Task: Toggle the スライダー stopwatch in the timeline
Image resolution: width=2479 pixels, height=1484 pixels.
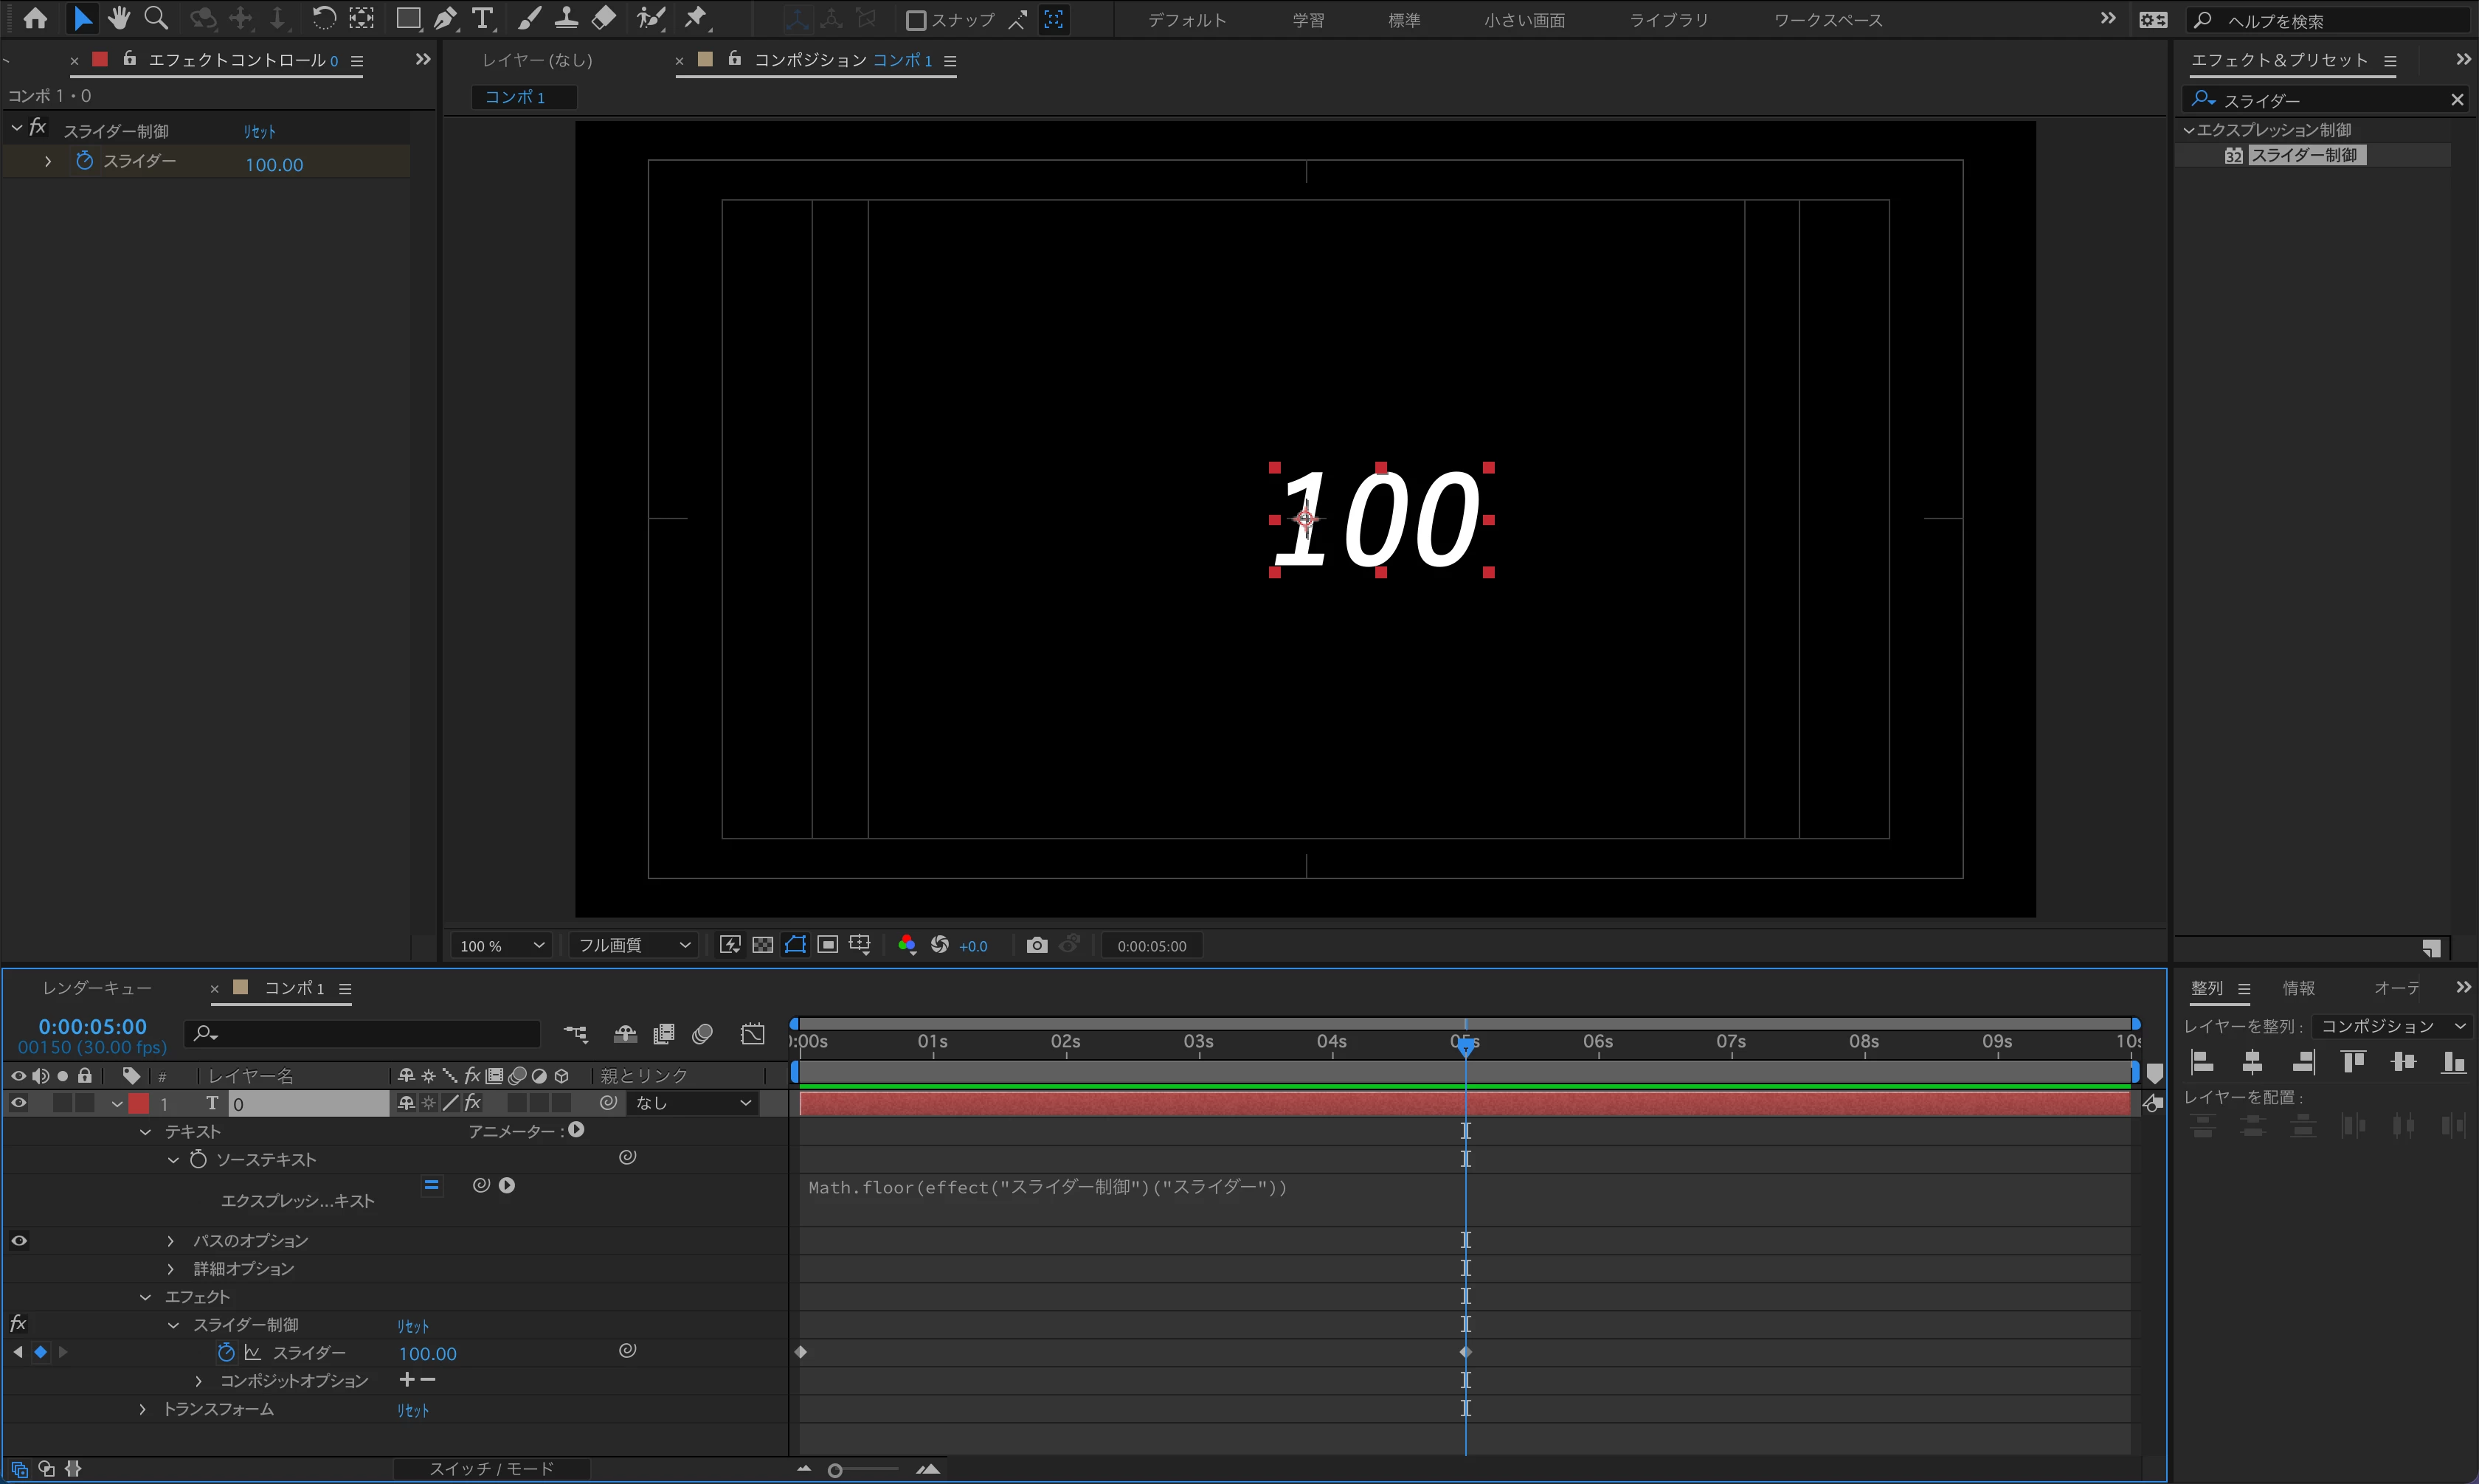Action: 226,1352
